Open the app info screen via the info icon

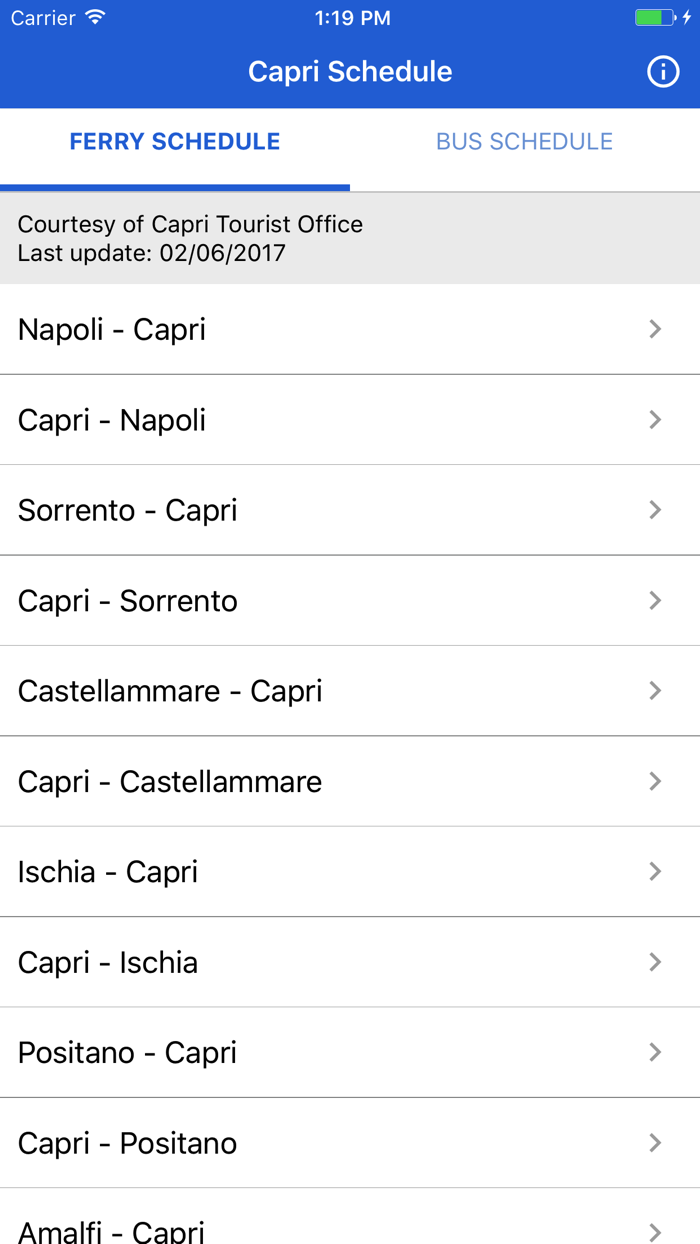663,71
